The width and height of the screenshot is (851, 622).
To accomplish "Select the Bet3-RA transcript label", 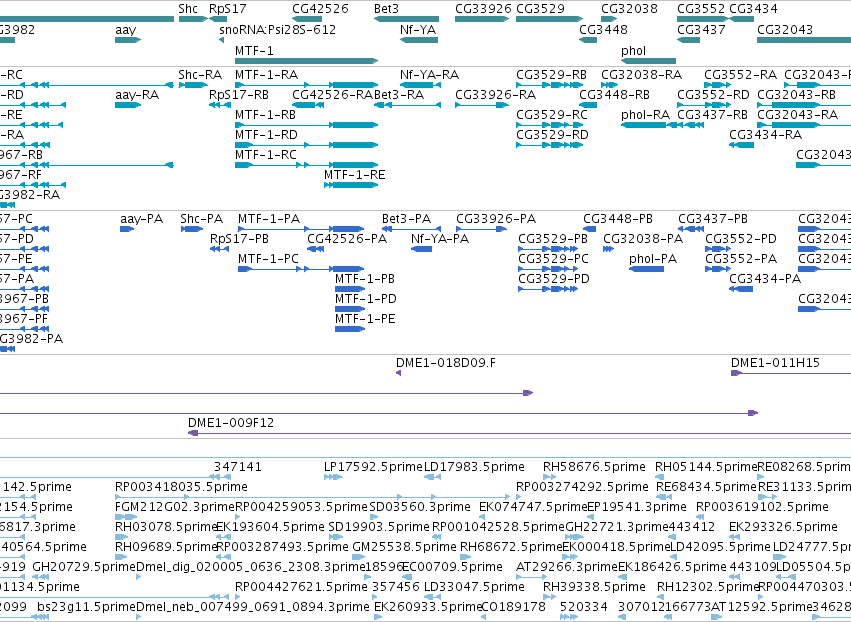I will pos(399,94).
